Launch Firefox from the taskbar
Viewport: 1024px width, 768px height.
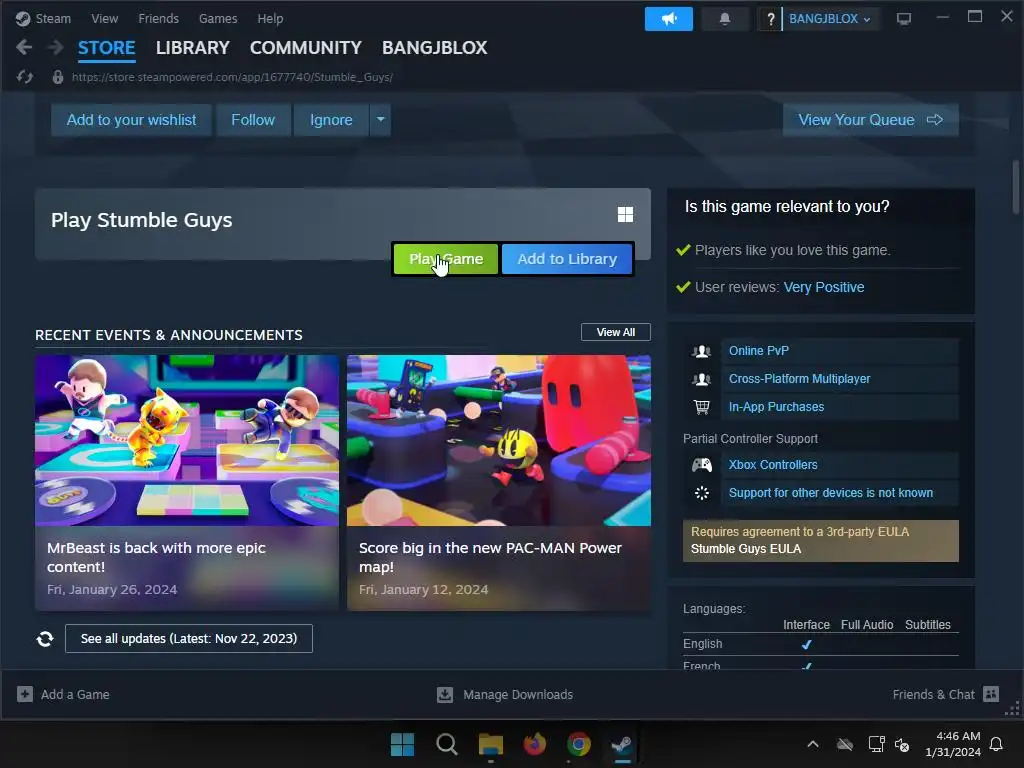coord(535,744)
